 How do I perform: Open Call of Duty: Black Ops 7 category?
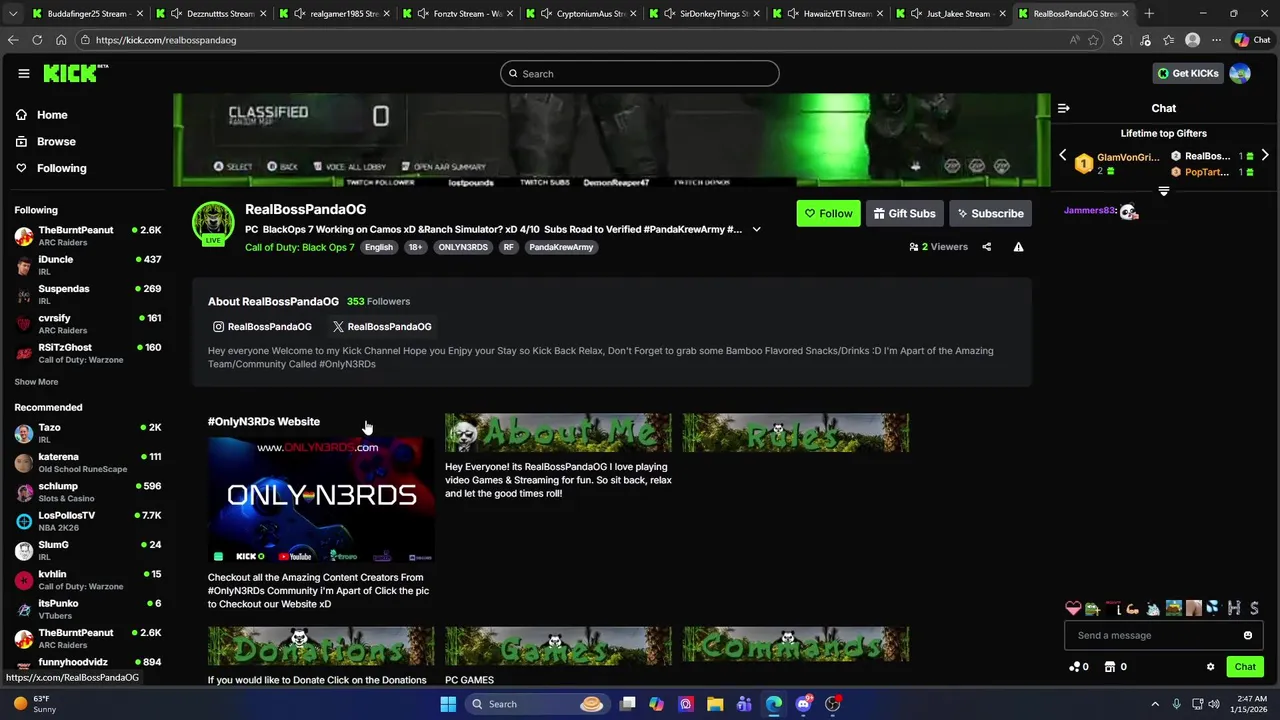[x=300, y=247]
